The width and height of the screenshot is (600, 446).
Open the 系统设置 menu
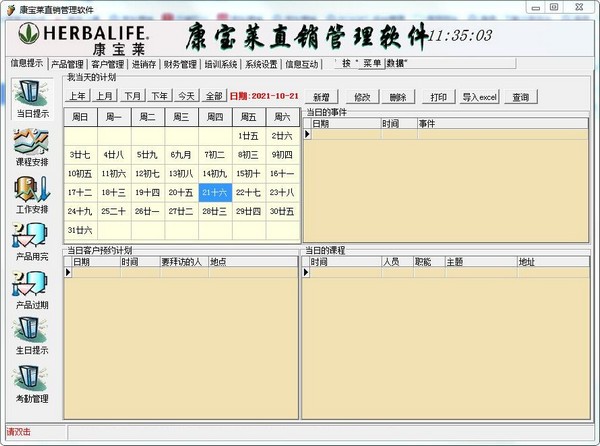pos(261,64)
